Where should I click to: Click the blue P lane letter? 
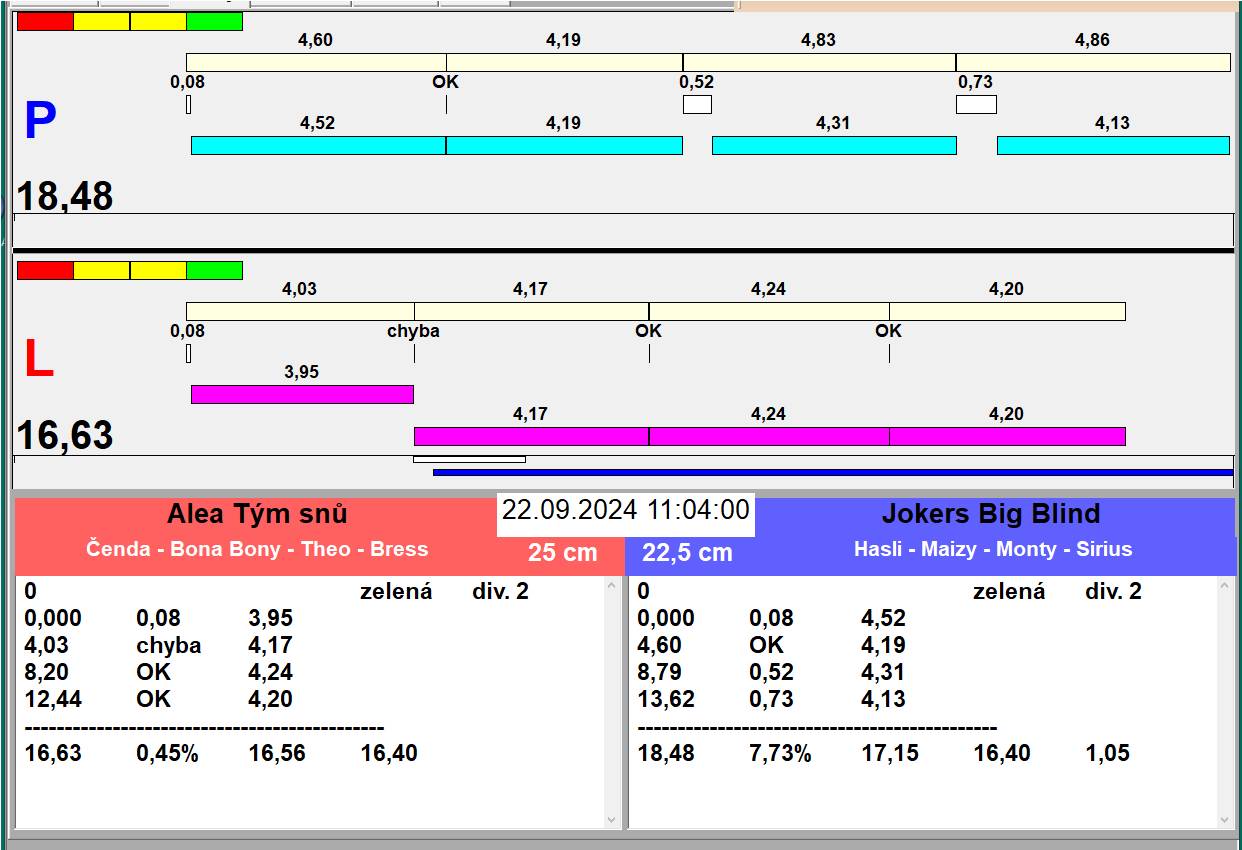click(40, 122)
